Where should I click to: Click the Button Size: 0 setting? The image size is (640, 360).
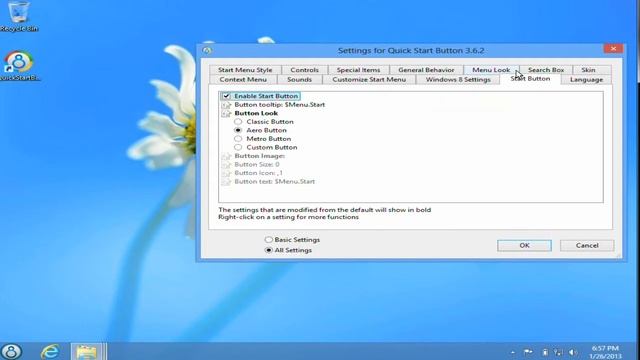tap(257, 165)
